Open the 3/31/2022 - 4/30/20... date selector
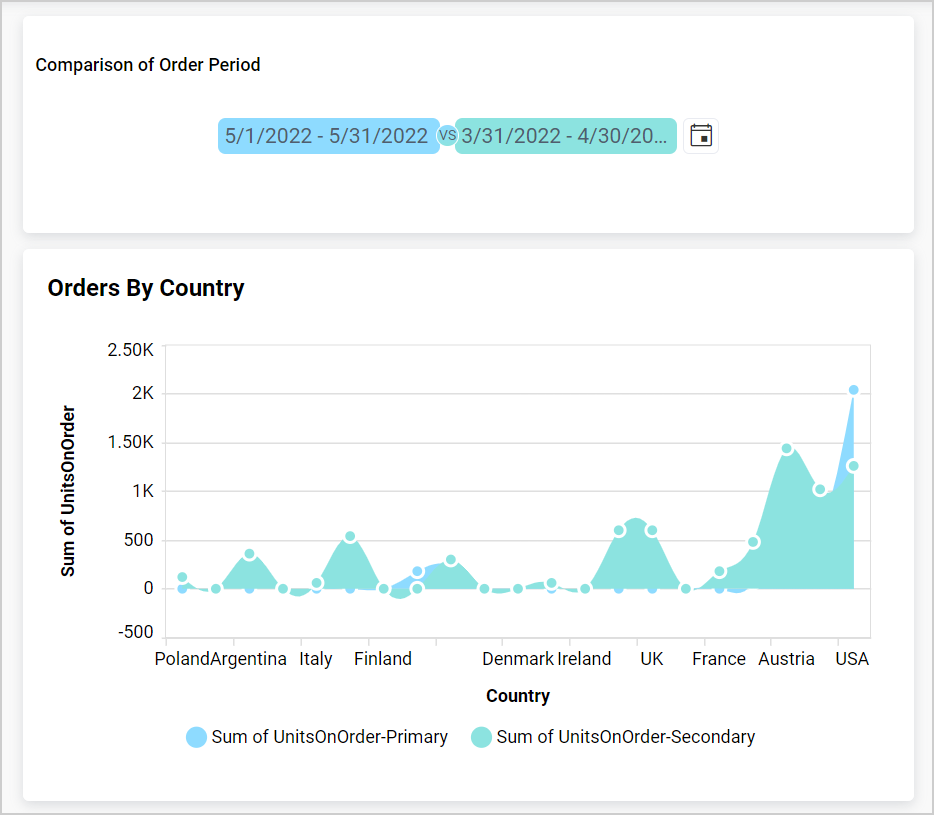934x815 pixels. (x=565, y=135)
